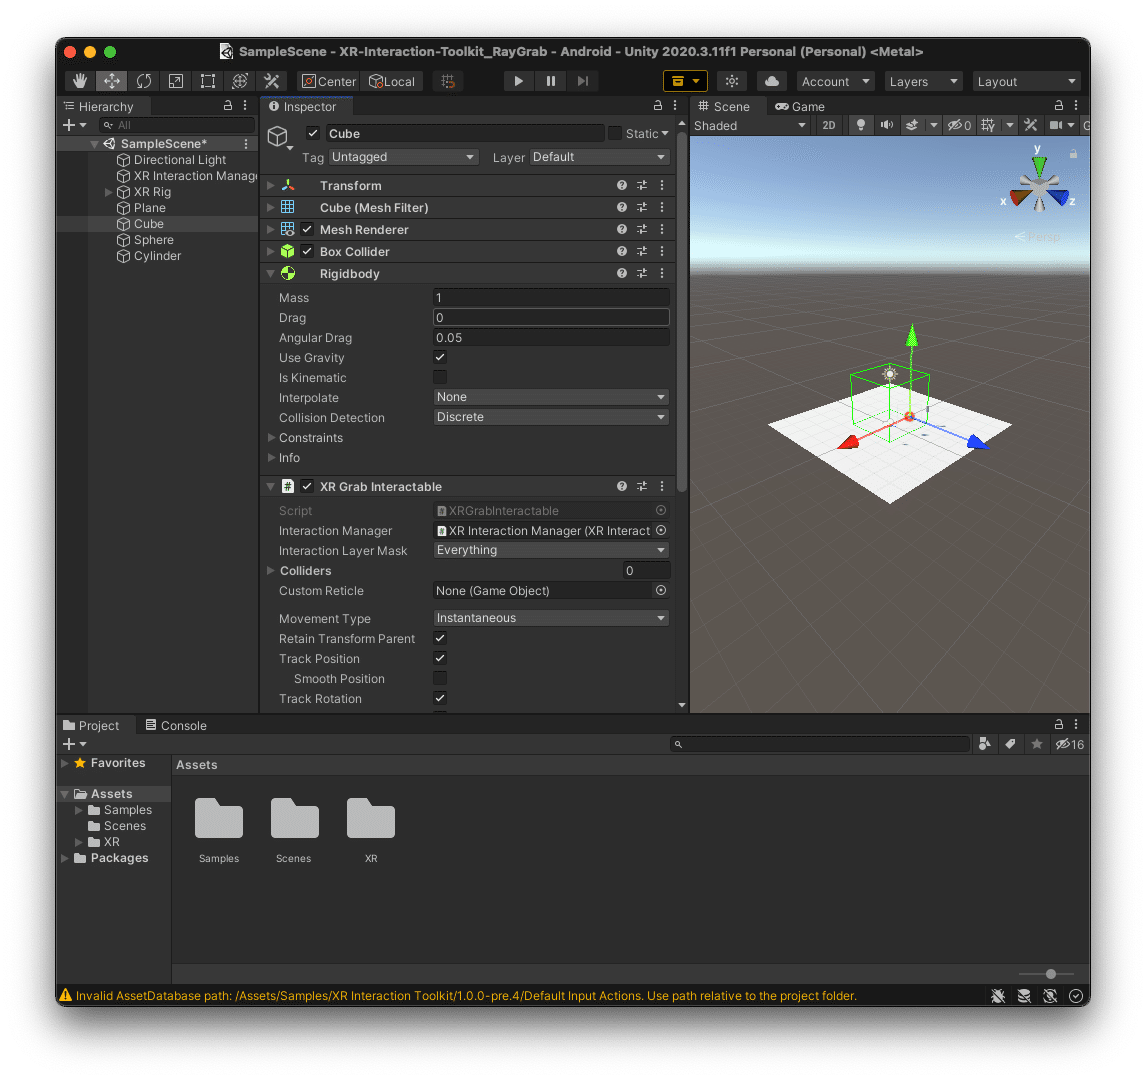Click the orientation gizmo in Scene
The height and width of the screenshot is (1080, 1146).
click(x=1039, y=187)
